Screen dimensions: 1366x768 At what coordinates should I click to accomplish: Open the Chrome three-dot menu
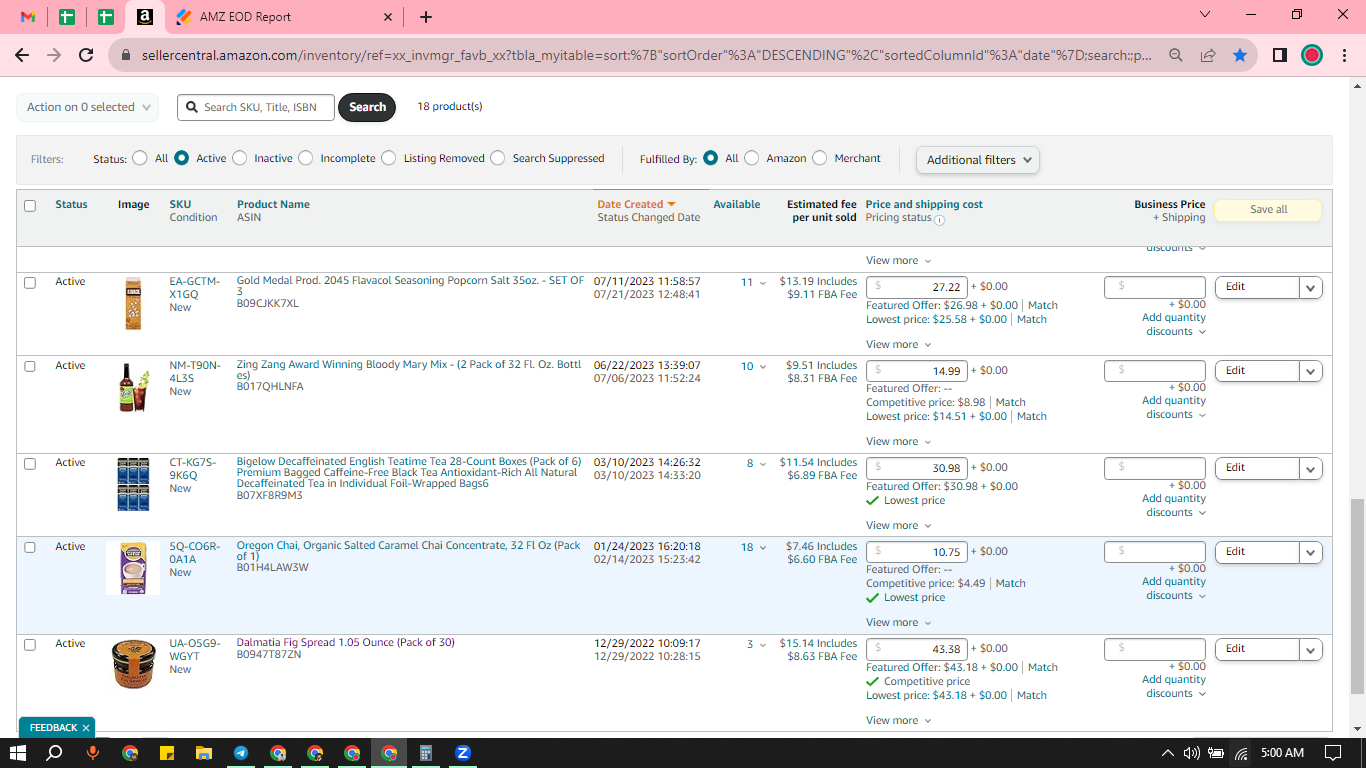[x=1343, y=55]
